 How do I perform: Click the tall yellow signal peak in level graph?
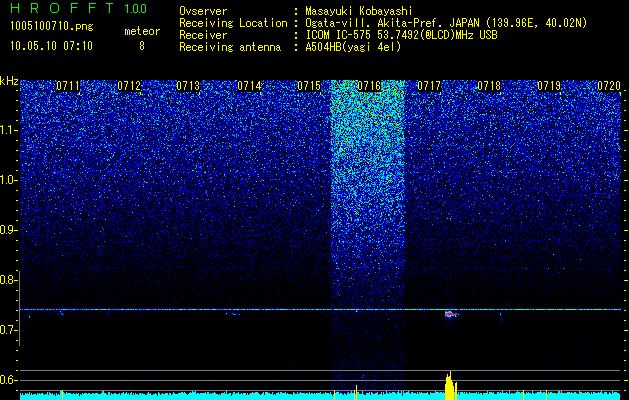(450, 386)
